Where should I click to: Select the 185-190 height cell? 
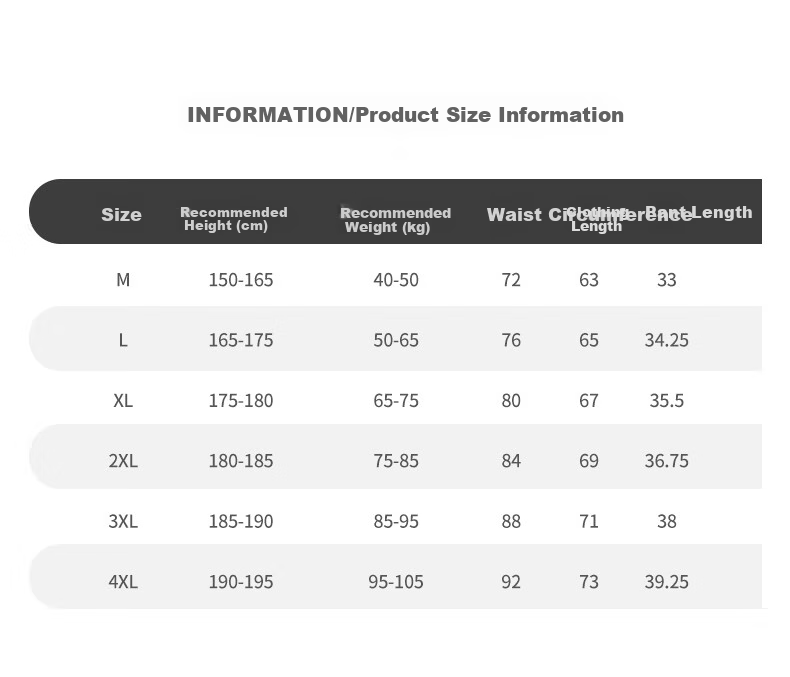tap(241, 521)
